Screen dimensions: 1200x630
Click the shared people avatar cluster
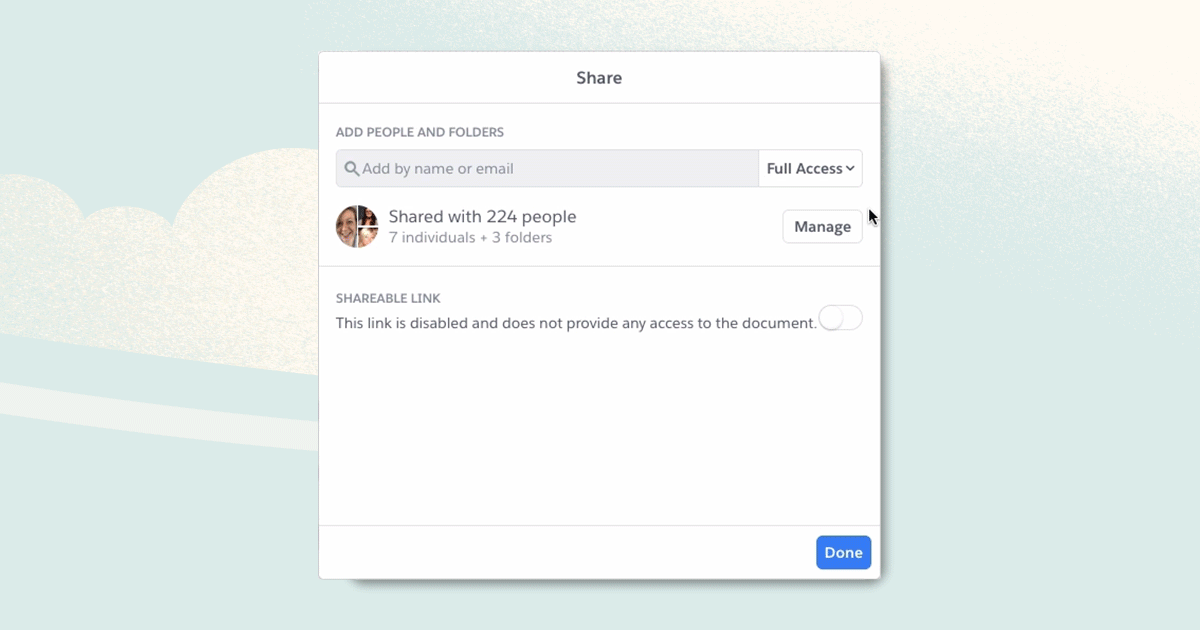[x=357, y=227]
